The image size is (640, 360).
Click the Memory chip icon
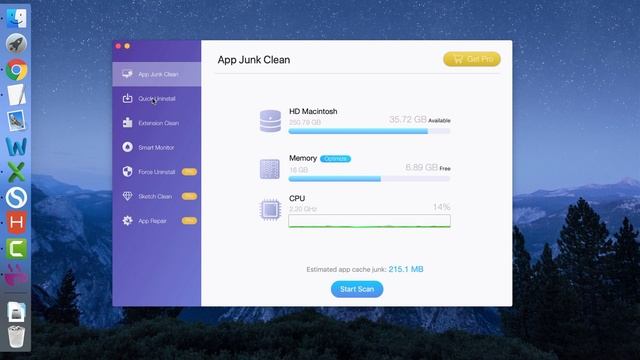pos(270,169)
